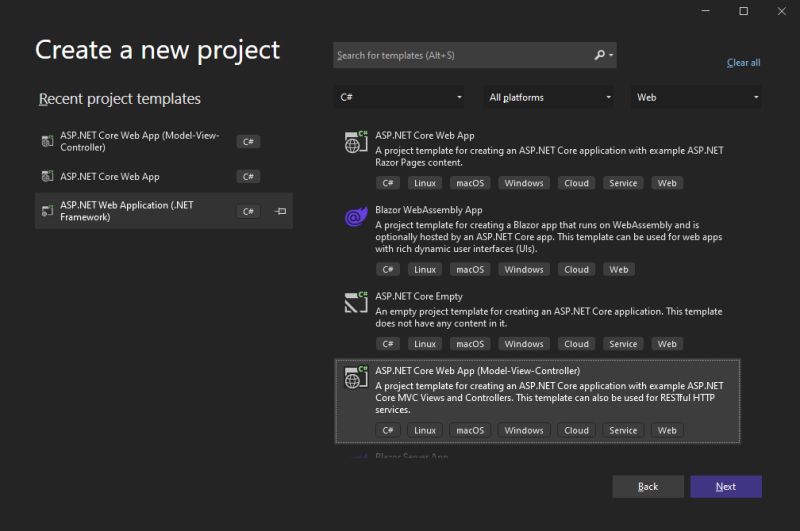The image size is (800, 531).
Task: Click the partially visible Blazor Server App entry
Action: tap(411, 455)
